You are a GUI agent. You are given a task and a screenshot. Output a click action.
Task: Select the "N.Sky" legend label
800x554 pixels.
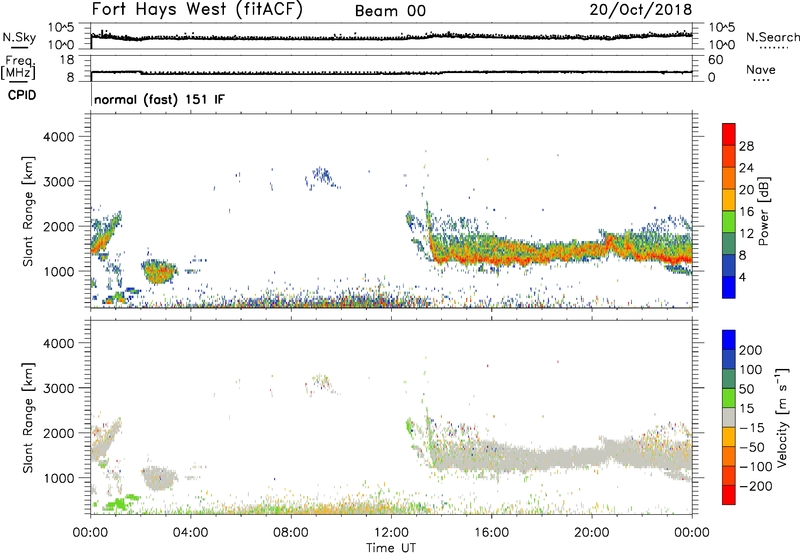point(19,37)
